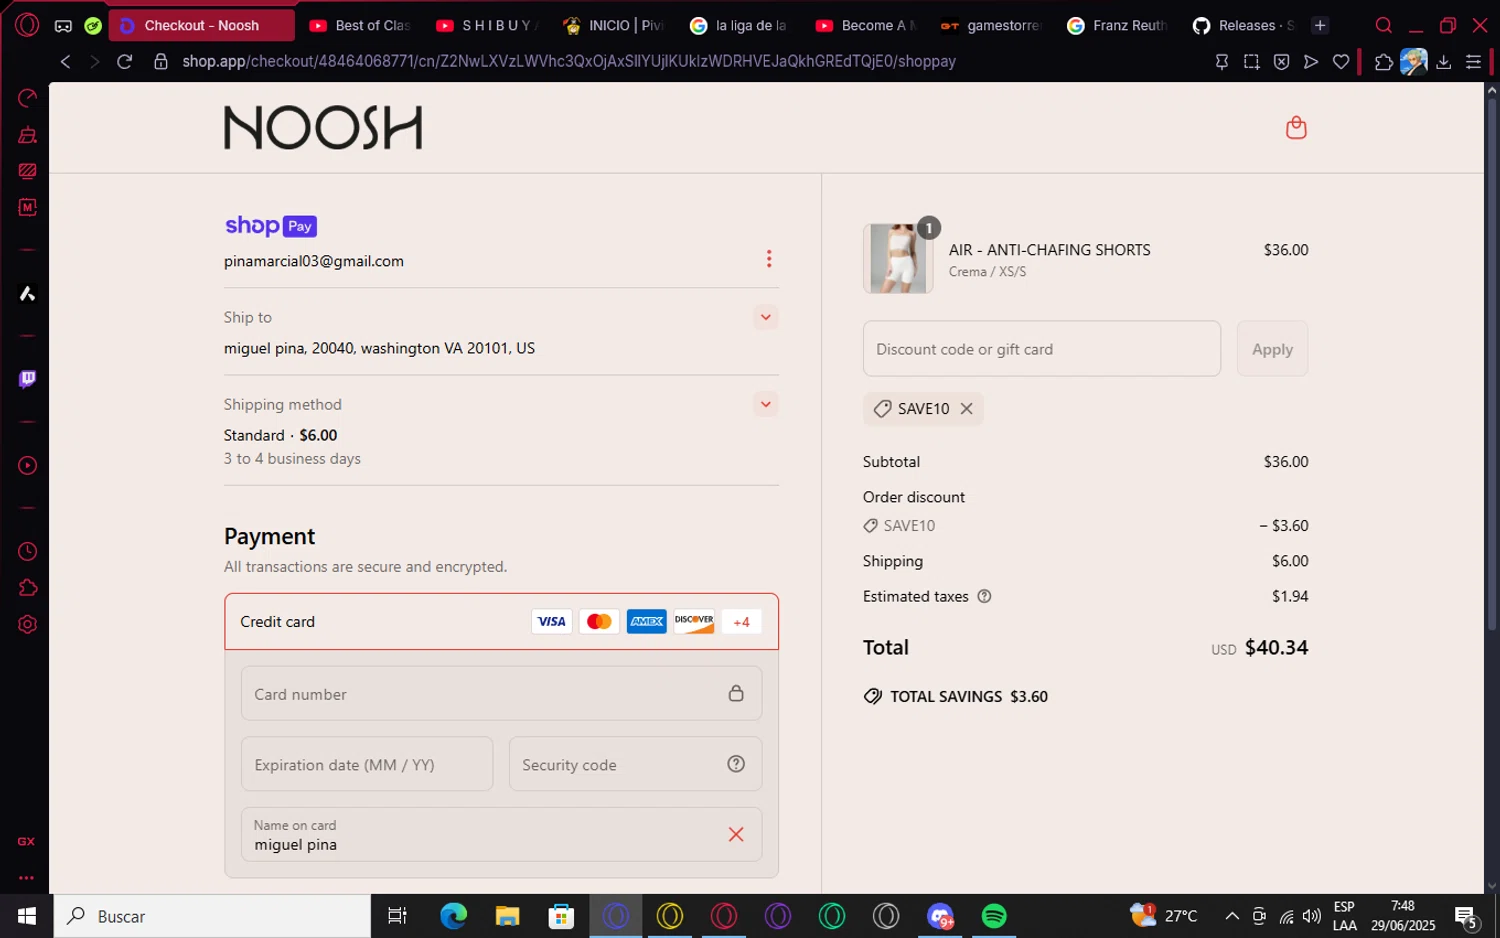Switch to the SHIBUY tab

pos(487,26)
